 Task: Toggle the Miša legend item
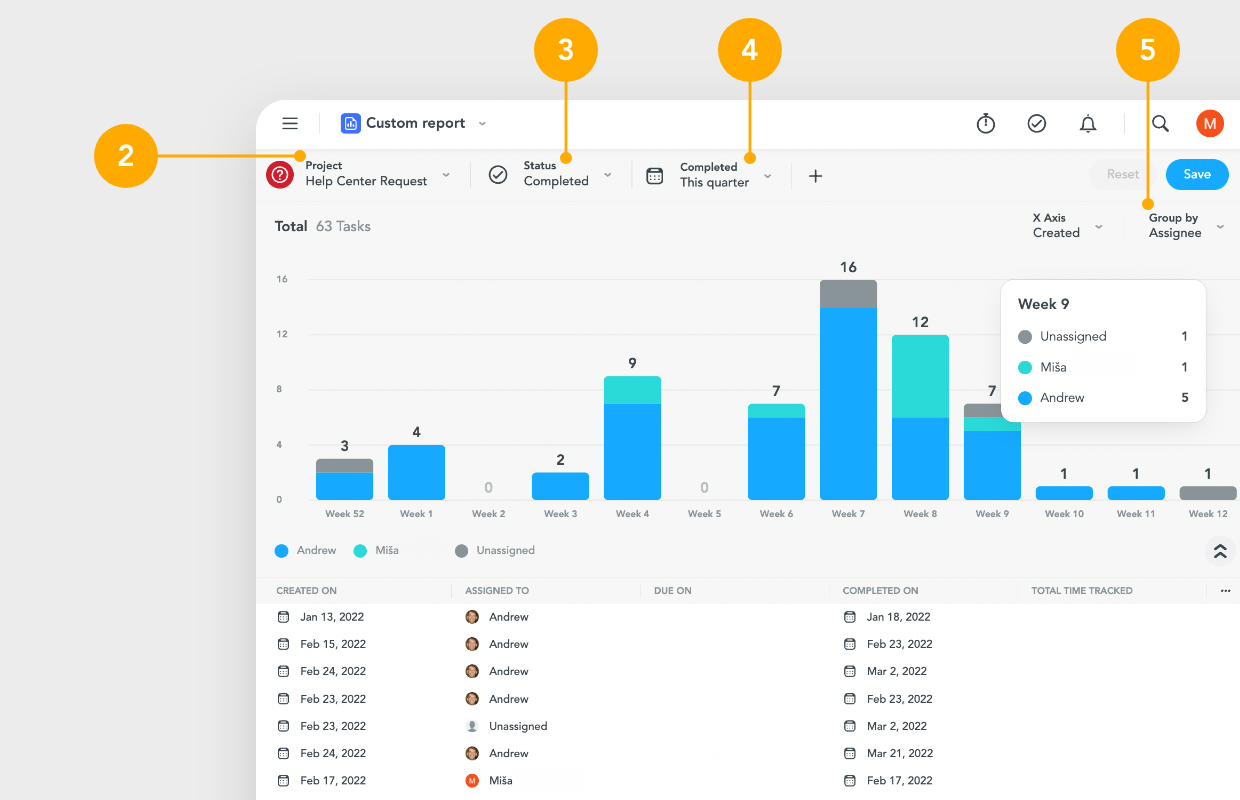pyautogui.click(x=376, y=550)
